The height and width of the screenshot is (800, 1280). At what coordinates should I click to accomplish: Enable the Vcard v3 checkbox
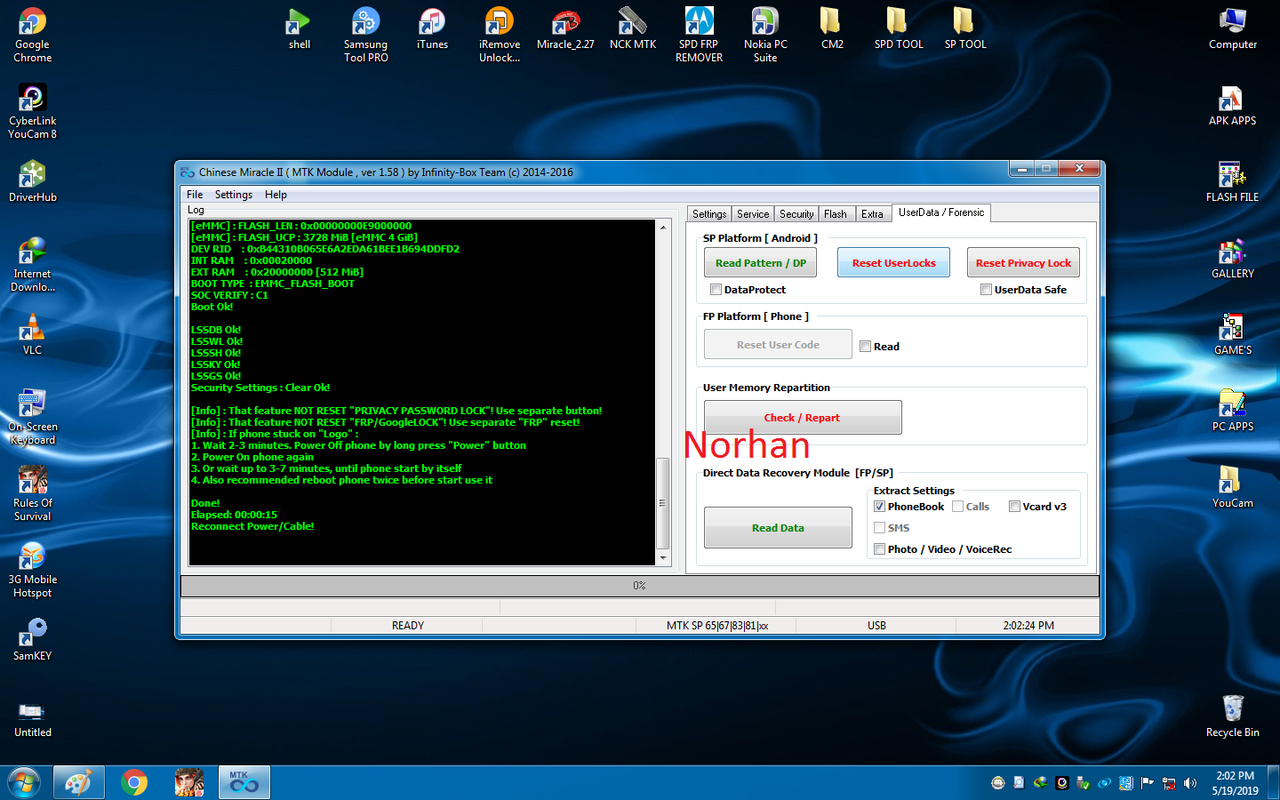(1015, 506)
